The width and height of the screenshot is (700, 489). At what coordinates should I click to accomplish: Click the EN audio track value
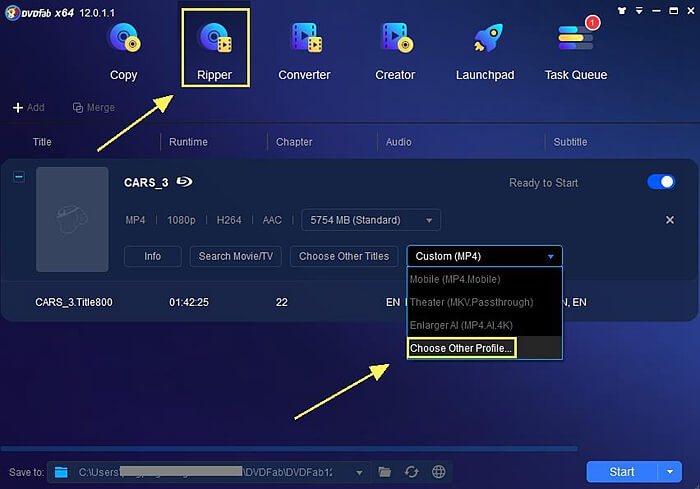point(393,302)
